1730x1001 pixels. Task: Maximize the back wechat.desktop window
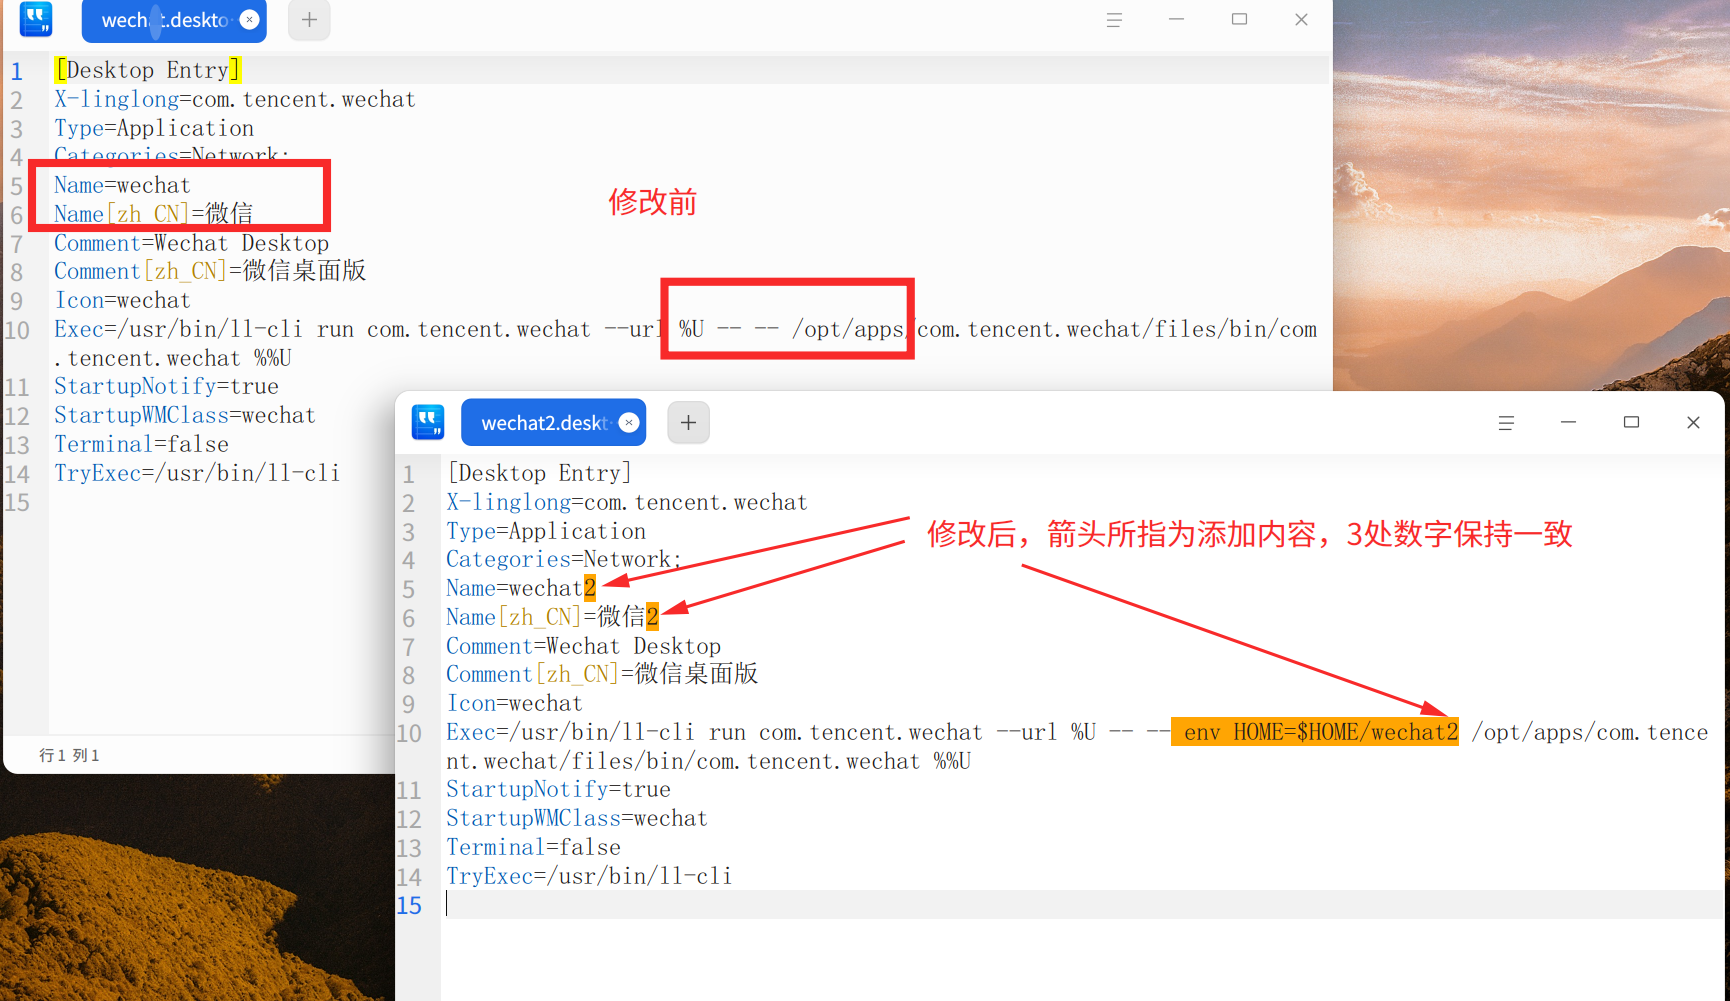pos(1239,19)
